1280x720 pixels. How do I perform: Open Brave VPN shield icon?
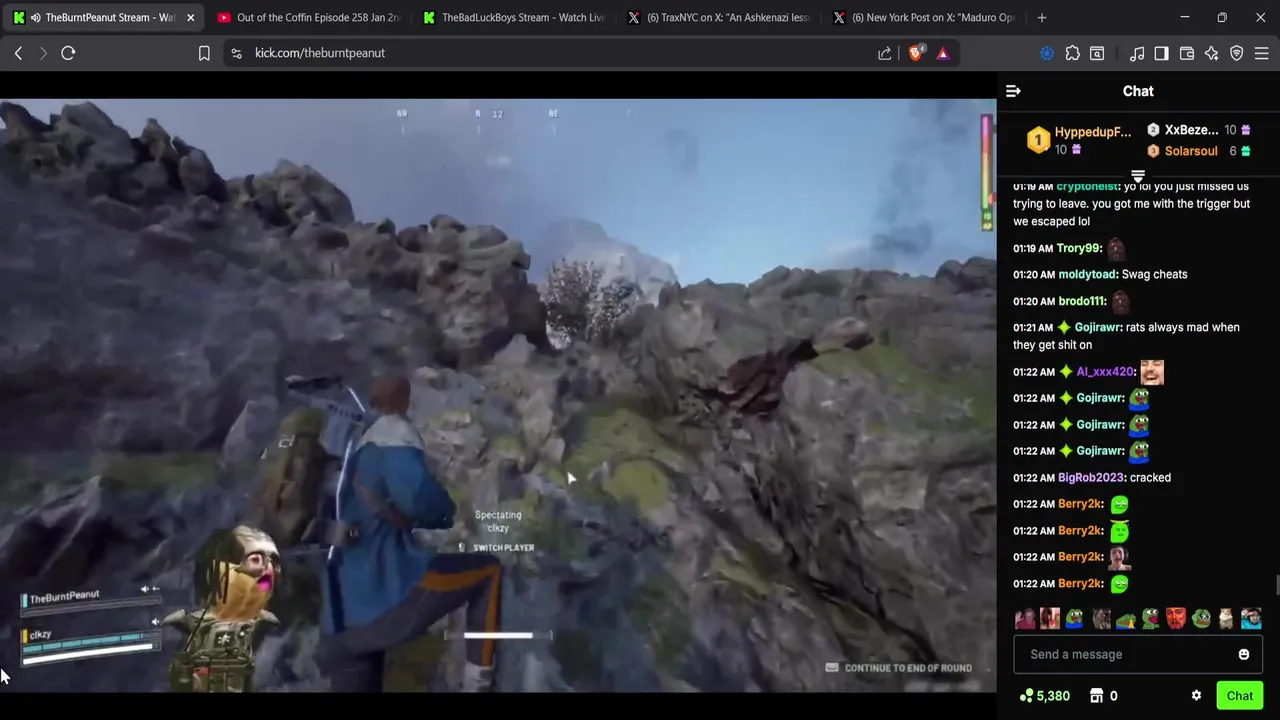[x=1237, y=53]
